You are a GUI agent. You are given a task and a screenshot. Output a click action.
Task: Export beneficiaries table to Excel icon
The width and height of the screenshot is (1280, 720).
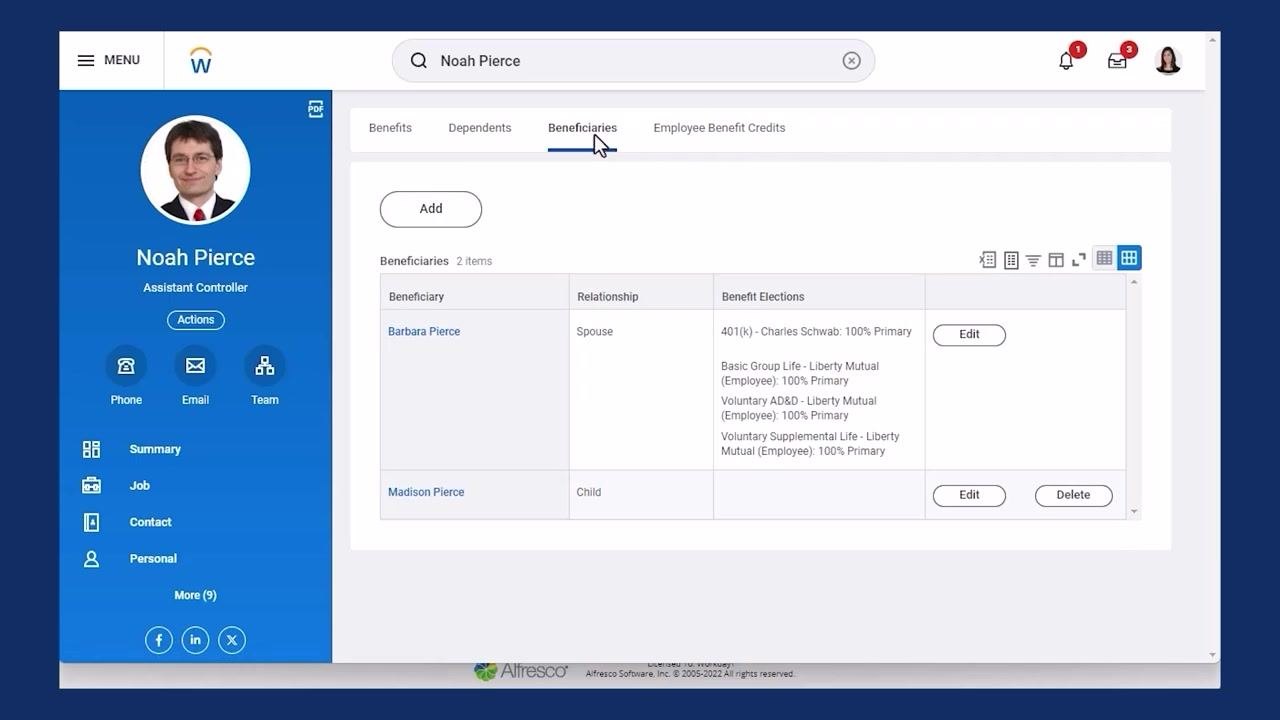click(988, 260)
